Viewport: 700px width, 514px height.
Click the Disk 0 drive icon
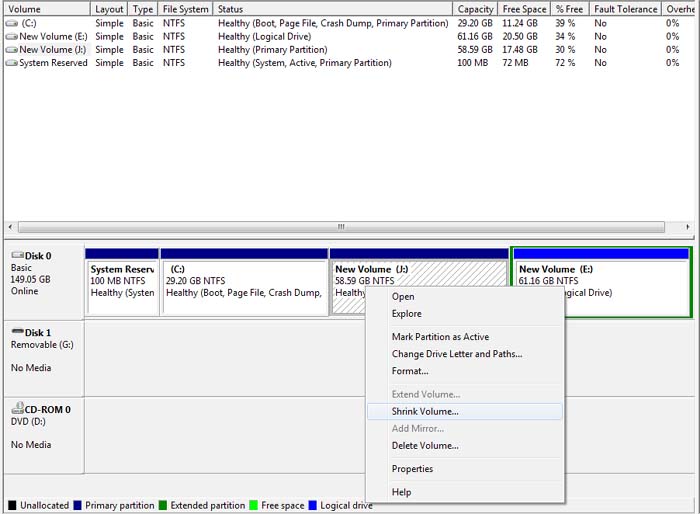17,256
